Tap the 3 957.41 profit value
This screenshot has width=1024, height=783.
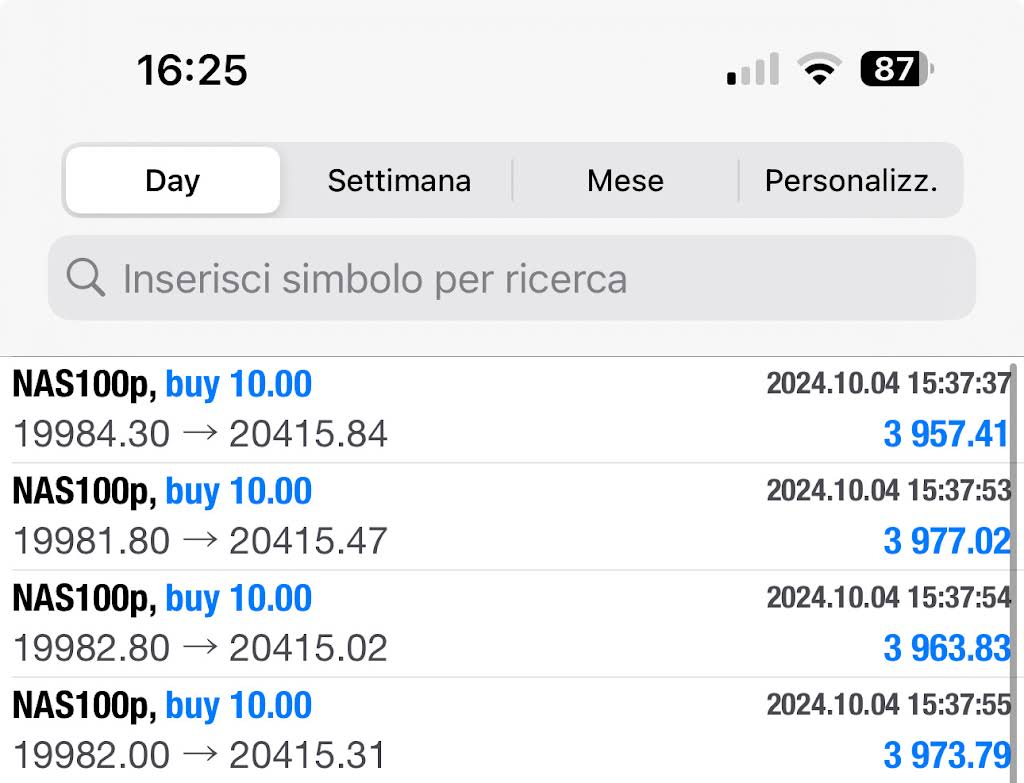pos(946,434)
